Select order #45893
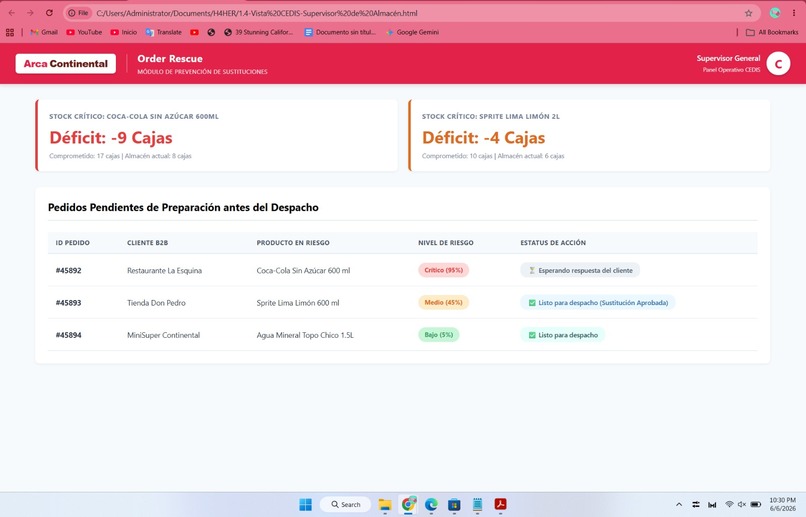This screenshot has height=517, width=806. click(68, 303)
